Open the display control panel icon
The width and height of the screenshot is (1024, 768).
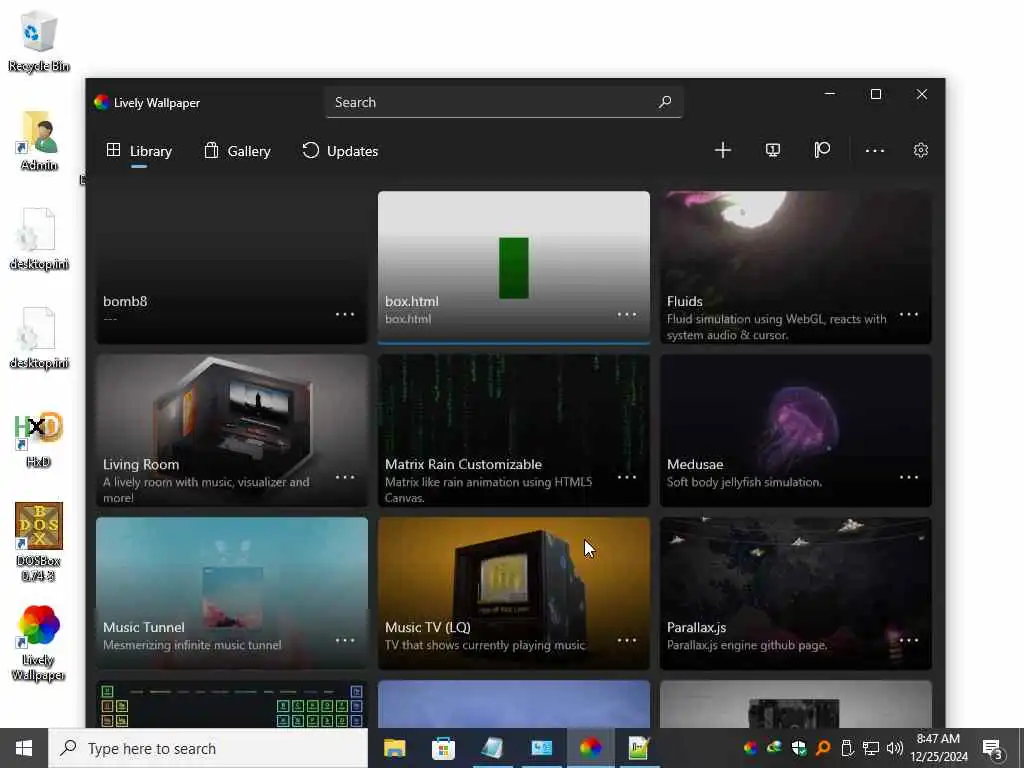(773, 151)
